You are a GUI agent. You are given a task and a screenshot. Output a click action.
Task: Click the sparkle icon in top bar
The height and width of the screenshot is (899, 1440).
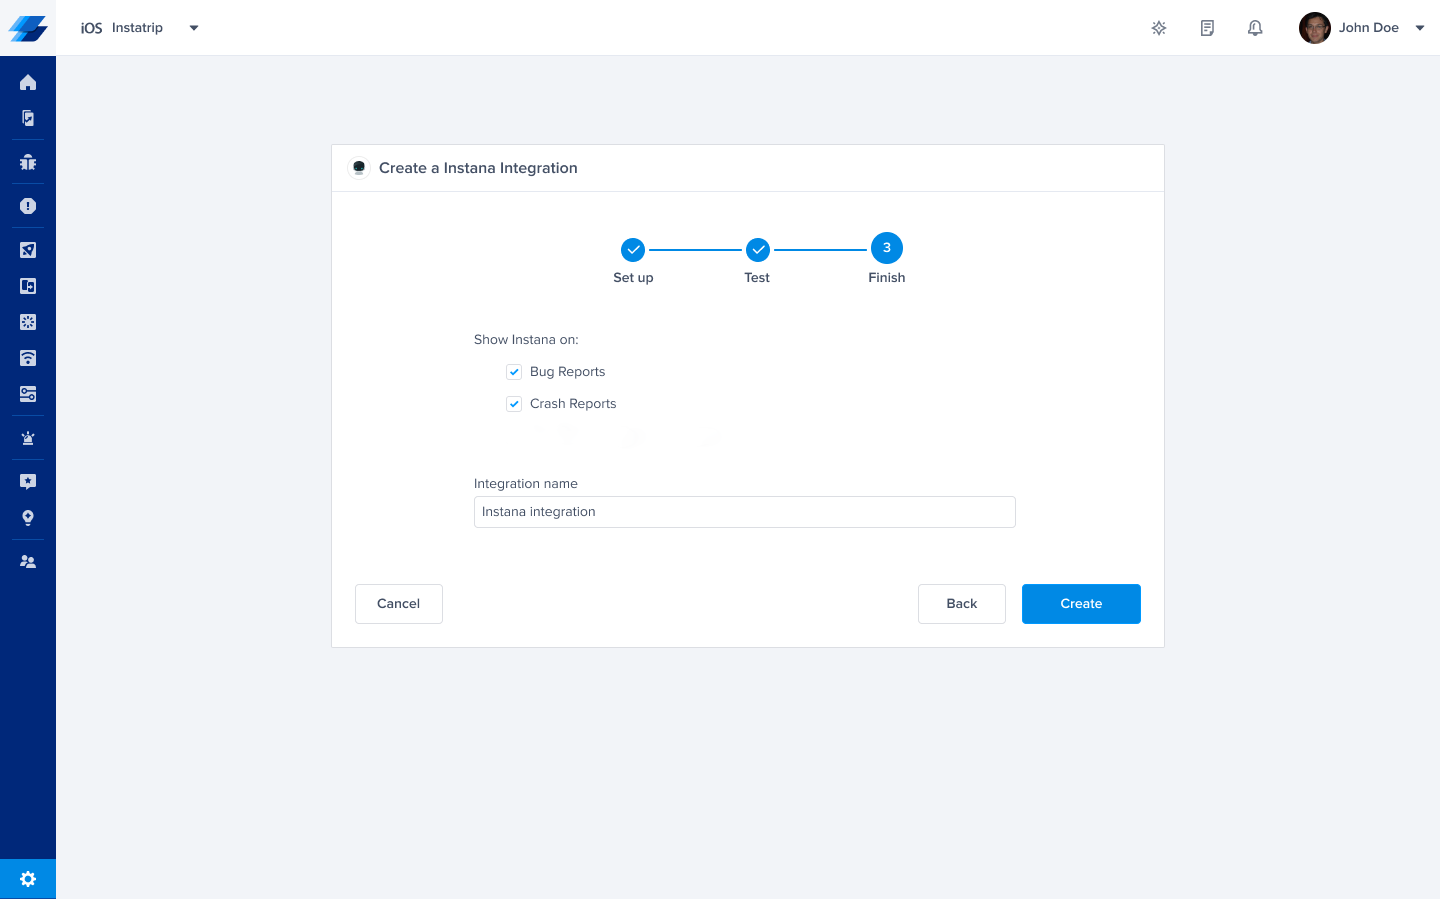pos(1159,28)
